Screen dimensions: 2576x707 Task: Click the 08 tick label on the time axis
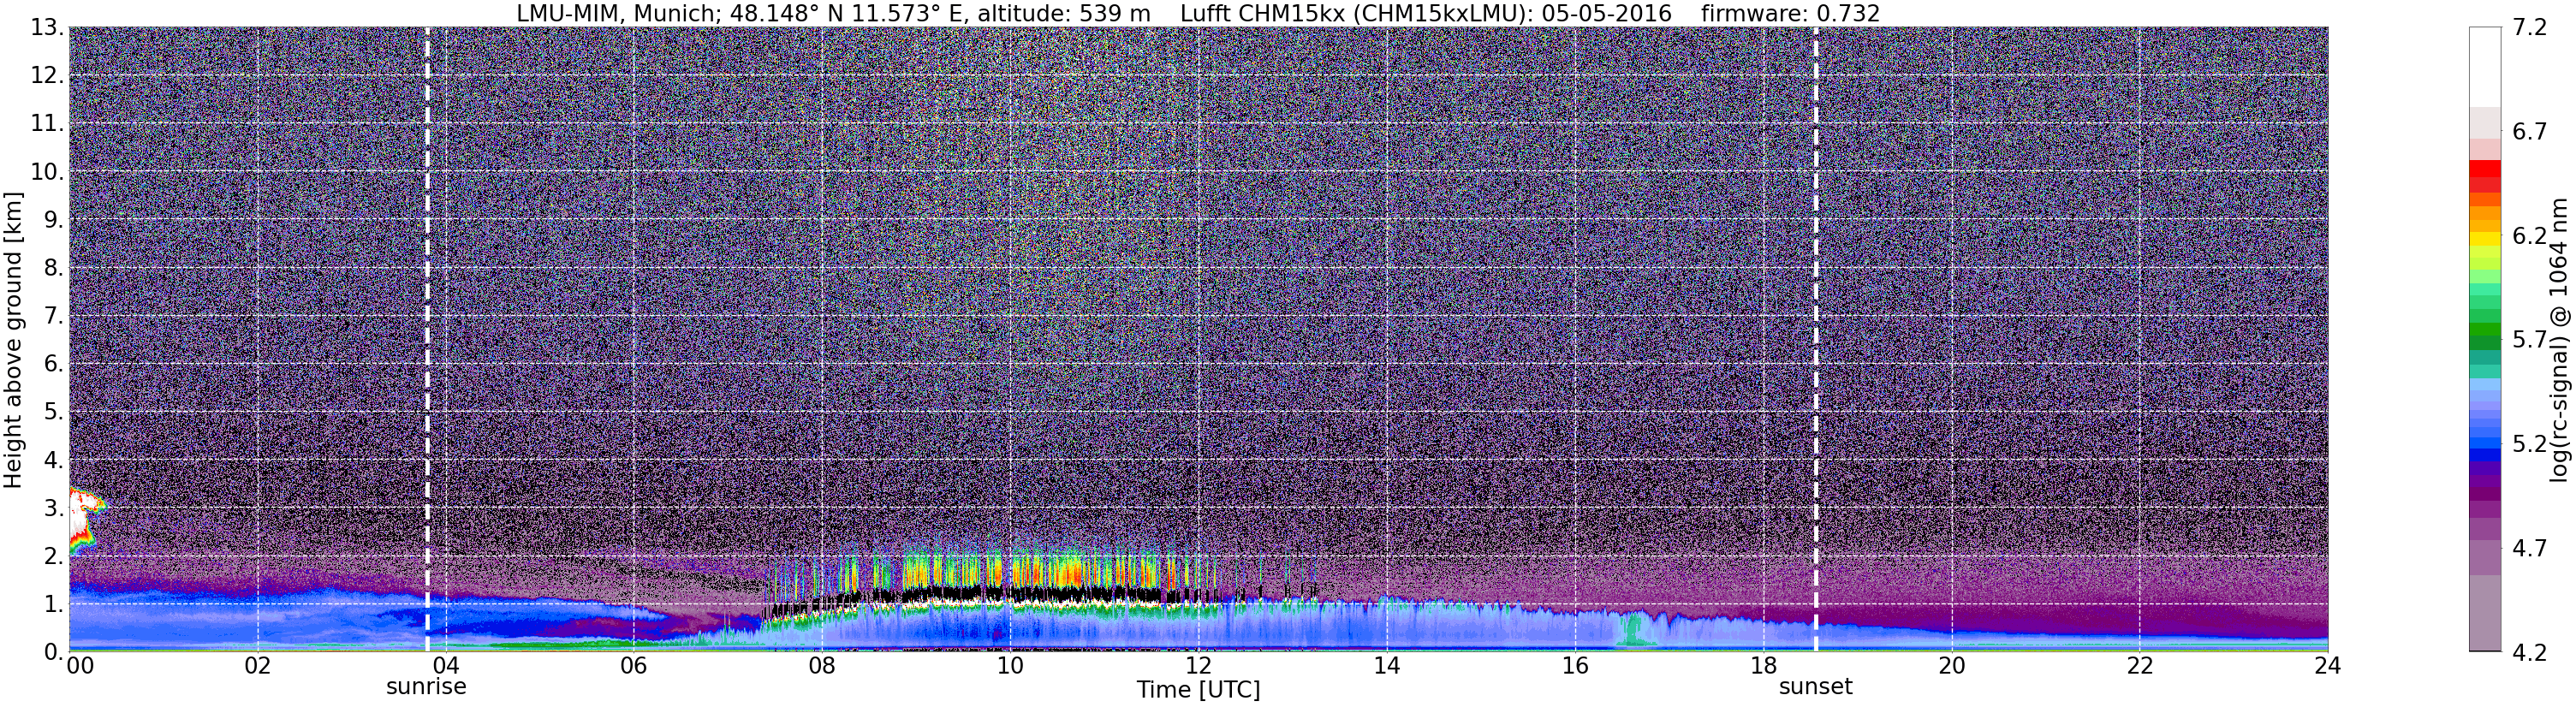tap(821, 666)
